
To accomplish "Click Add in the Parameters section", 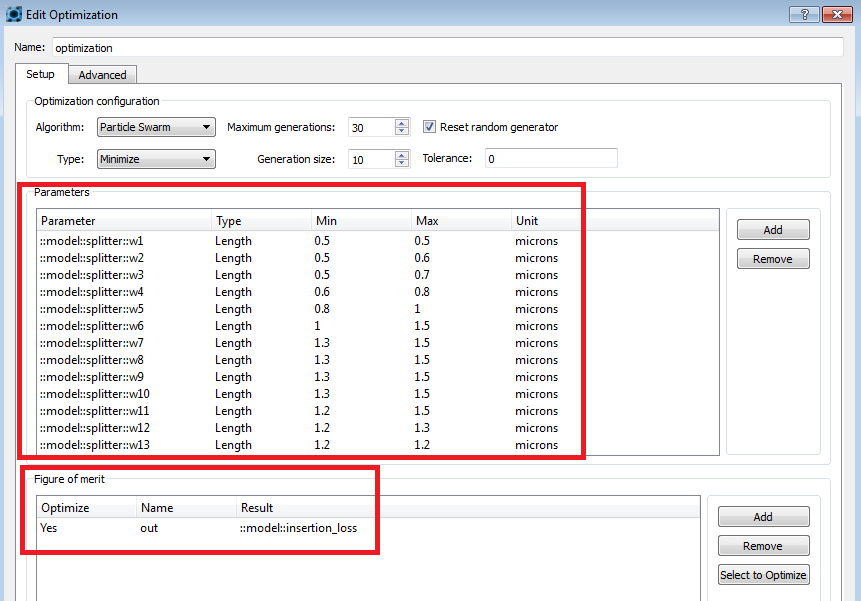I will point(772,229).
